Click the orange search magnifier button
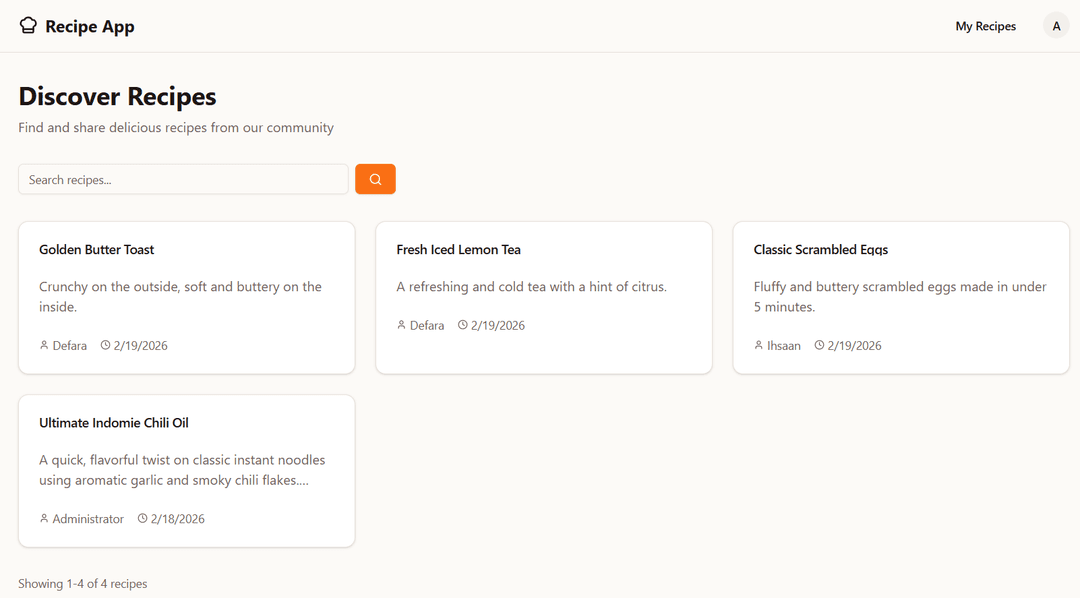This screenshot has width=1080, height=598. click(x=375, y=179)
